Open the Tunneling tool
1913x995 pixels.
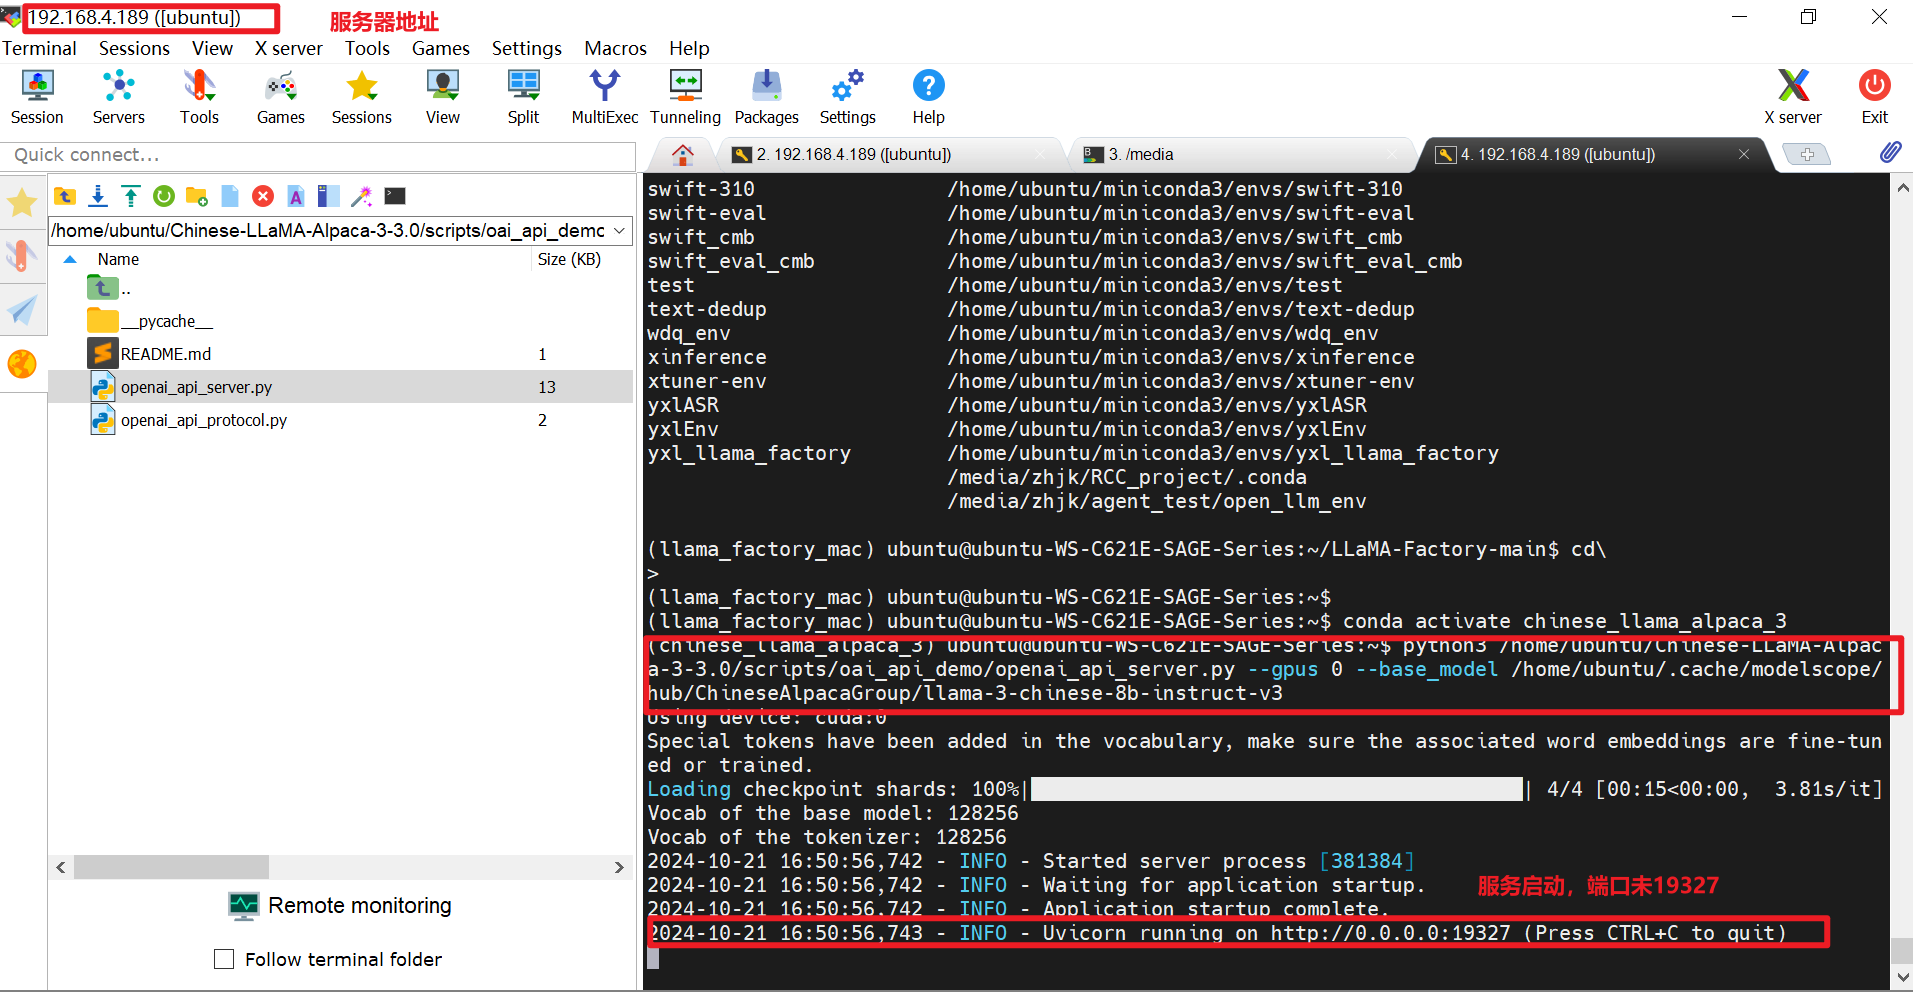(x=685, y=97)
